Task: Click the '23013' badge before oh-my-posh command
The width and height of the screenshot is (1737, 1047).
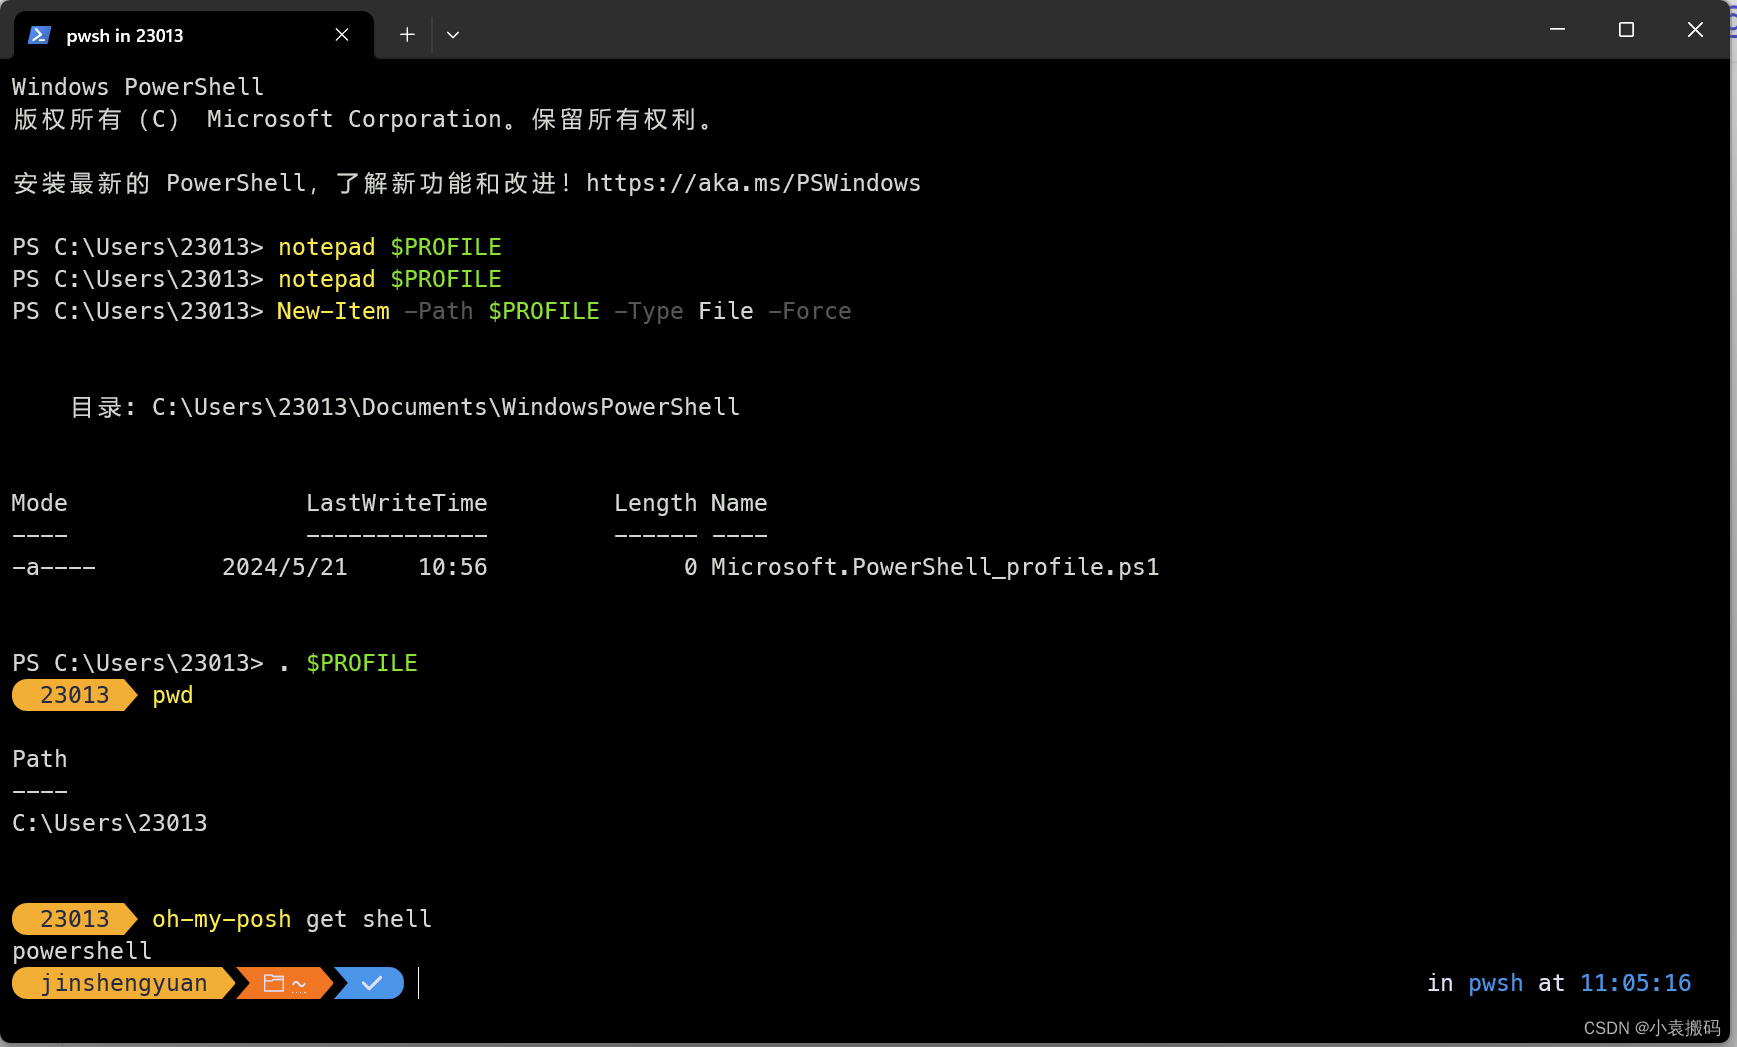Action: pyautogui.click(x=75, y=919)
